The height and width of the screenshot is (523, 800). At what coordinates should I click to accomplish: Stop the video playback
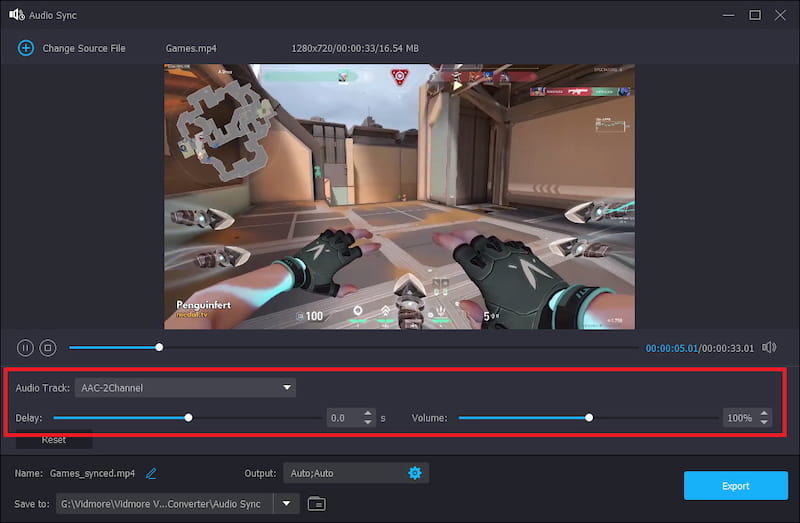(x=48, y=348)
